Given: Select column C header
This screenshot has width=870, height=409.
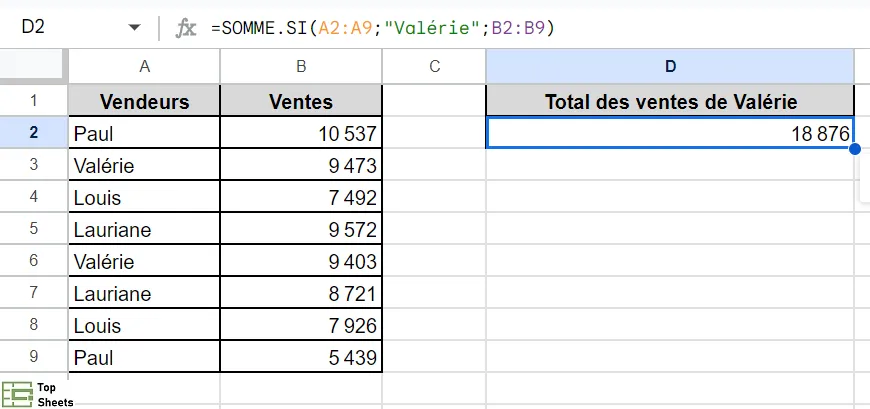Looking at the screenshot, I should pyautogui.click(x=434, y=67).
